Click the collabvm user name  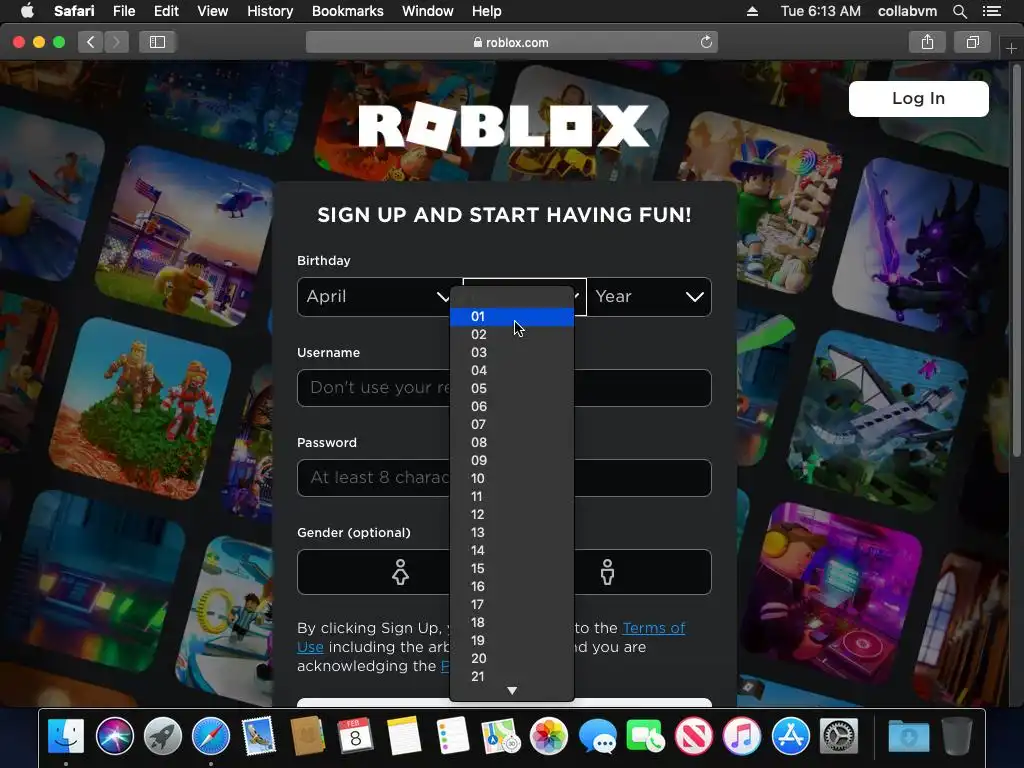[x=907, y=11]
